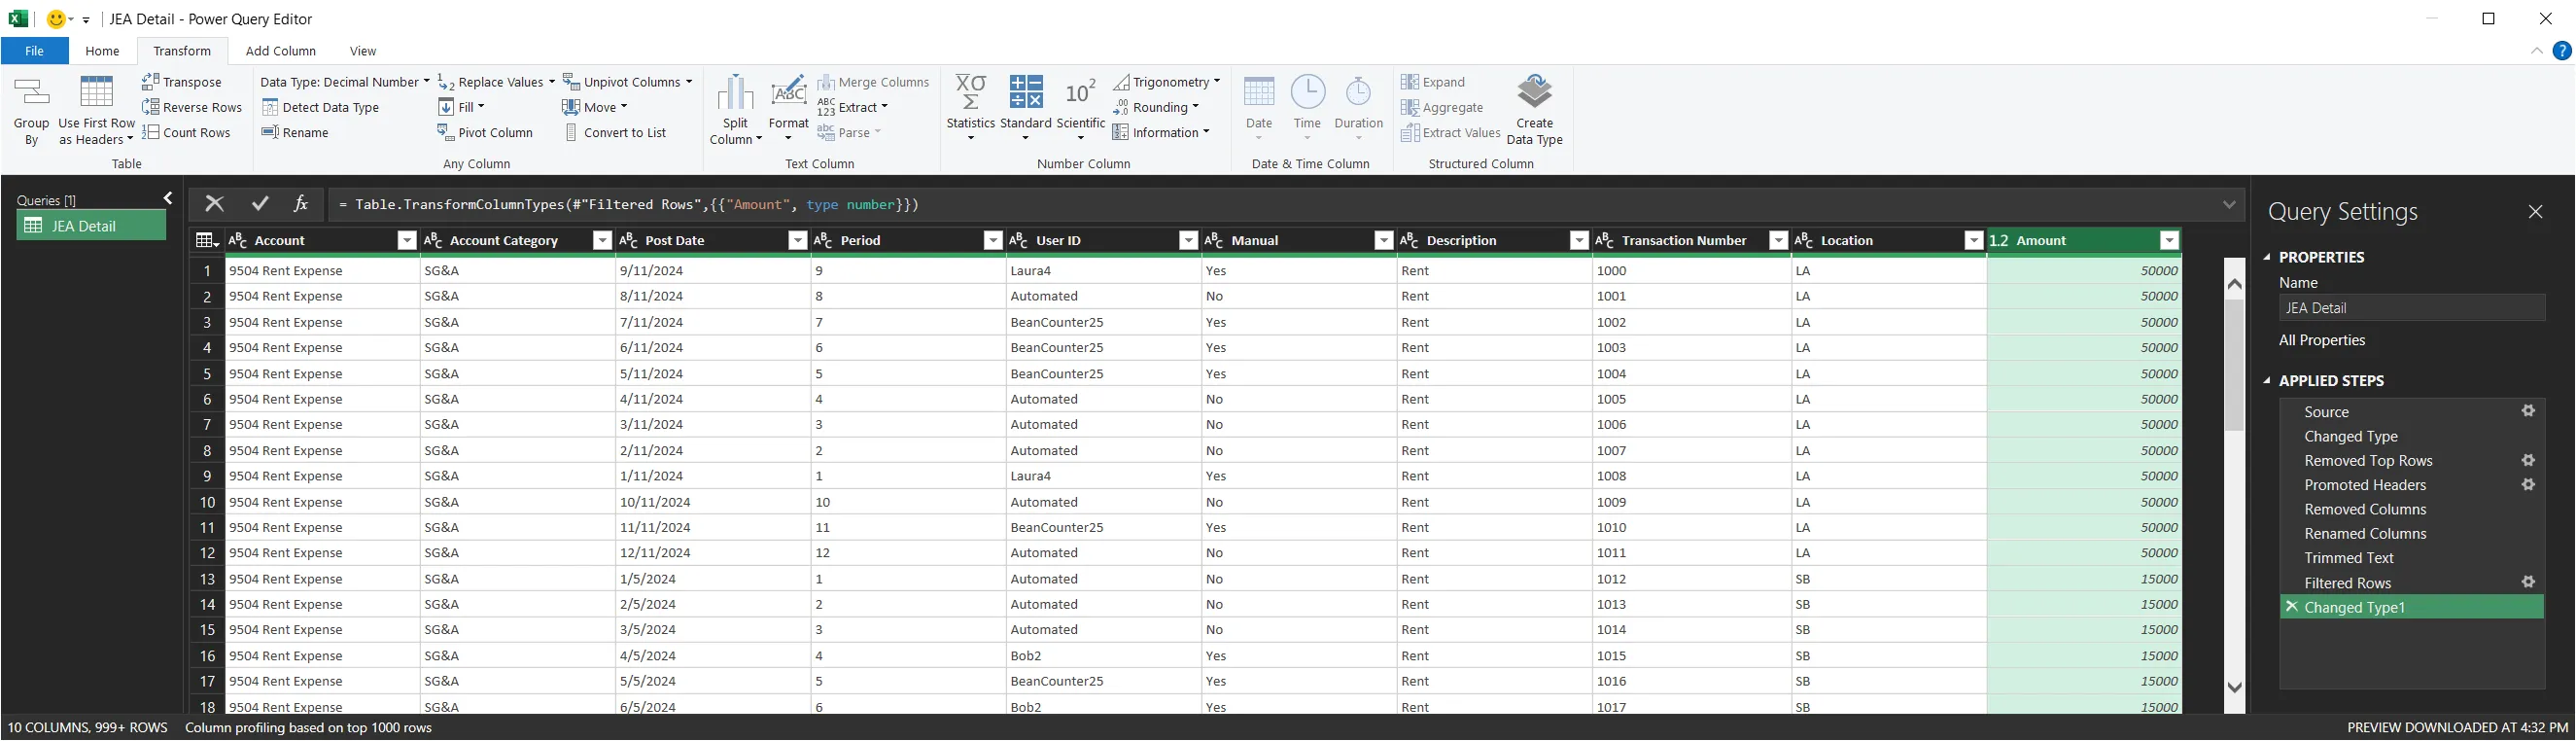The image size is (2576, 741).
Task: Select the Removed Columns step
Action: pyautogui.click(x=2412, y=509)
